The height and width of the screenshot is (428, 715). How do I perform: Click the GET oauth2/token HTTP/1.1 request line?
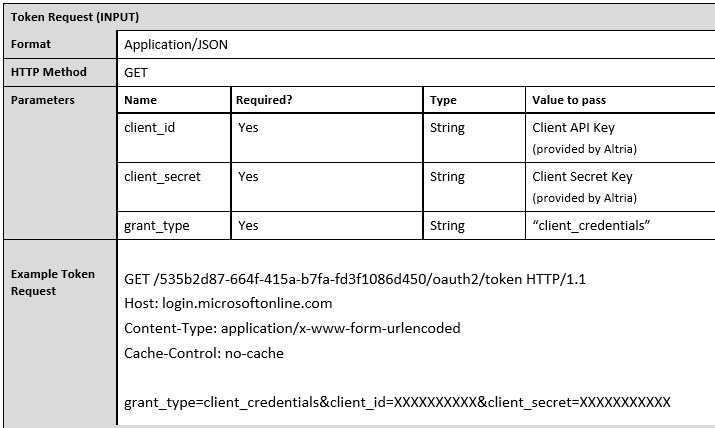(355, 279)
